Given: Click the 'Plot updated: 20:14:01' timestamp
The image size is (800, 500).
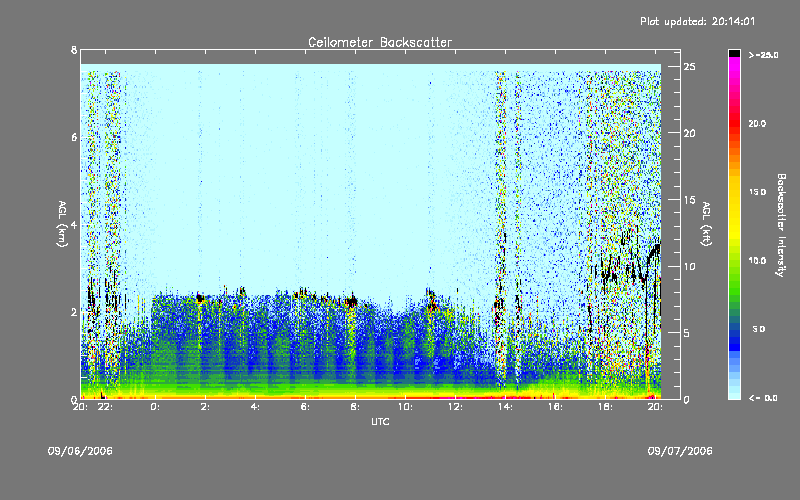Looking at the screenshot, I should coord(697,21).
